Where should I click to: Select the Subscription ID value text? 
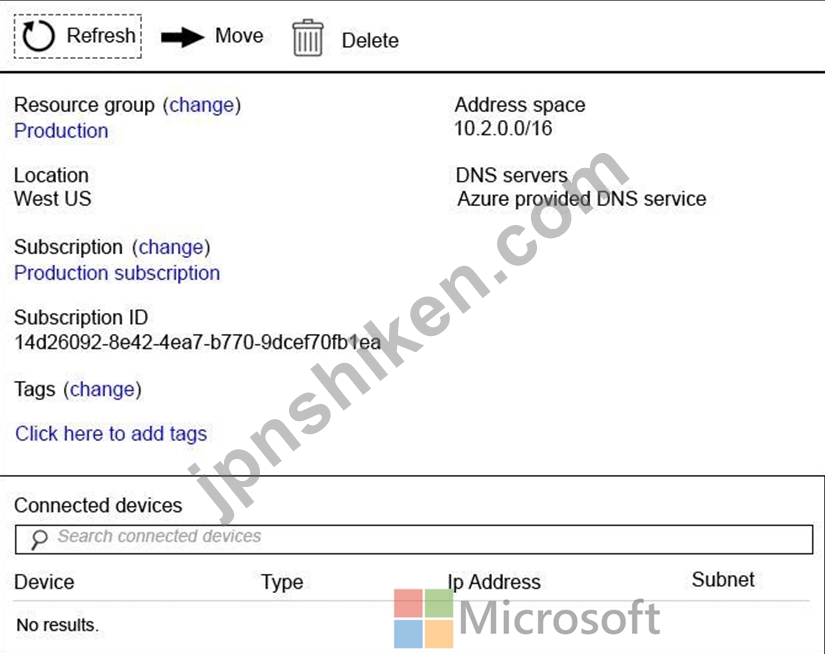coord(197,343)
